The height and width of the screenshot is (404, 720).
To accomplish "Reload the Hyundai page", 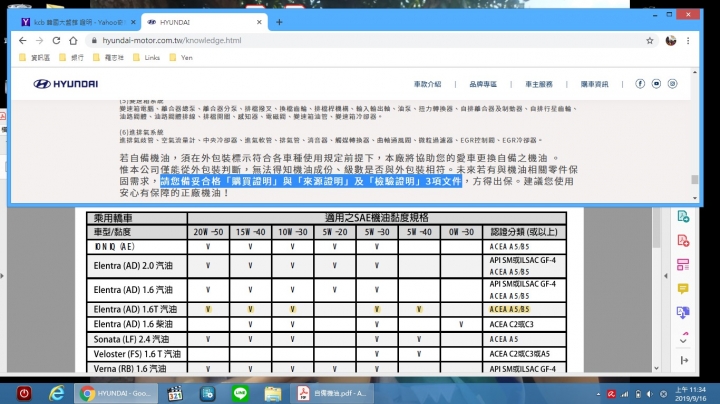I will [x=56, y=40].
